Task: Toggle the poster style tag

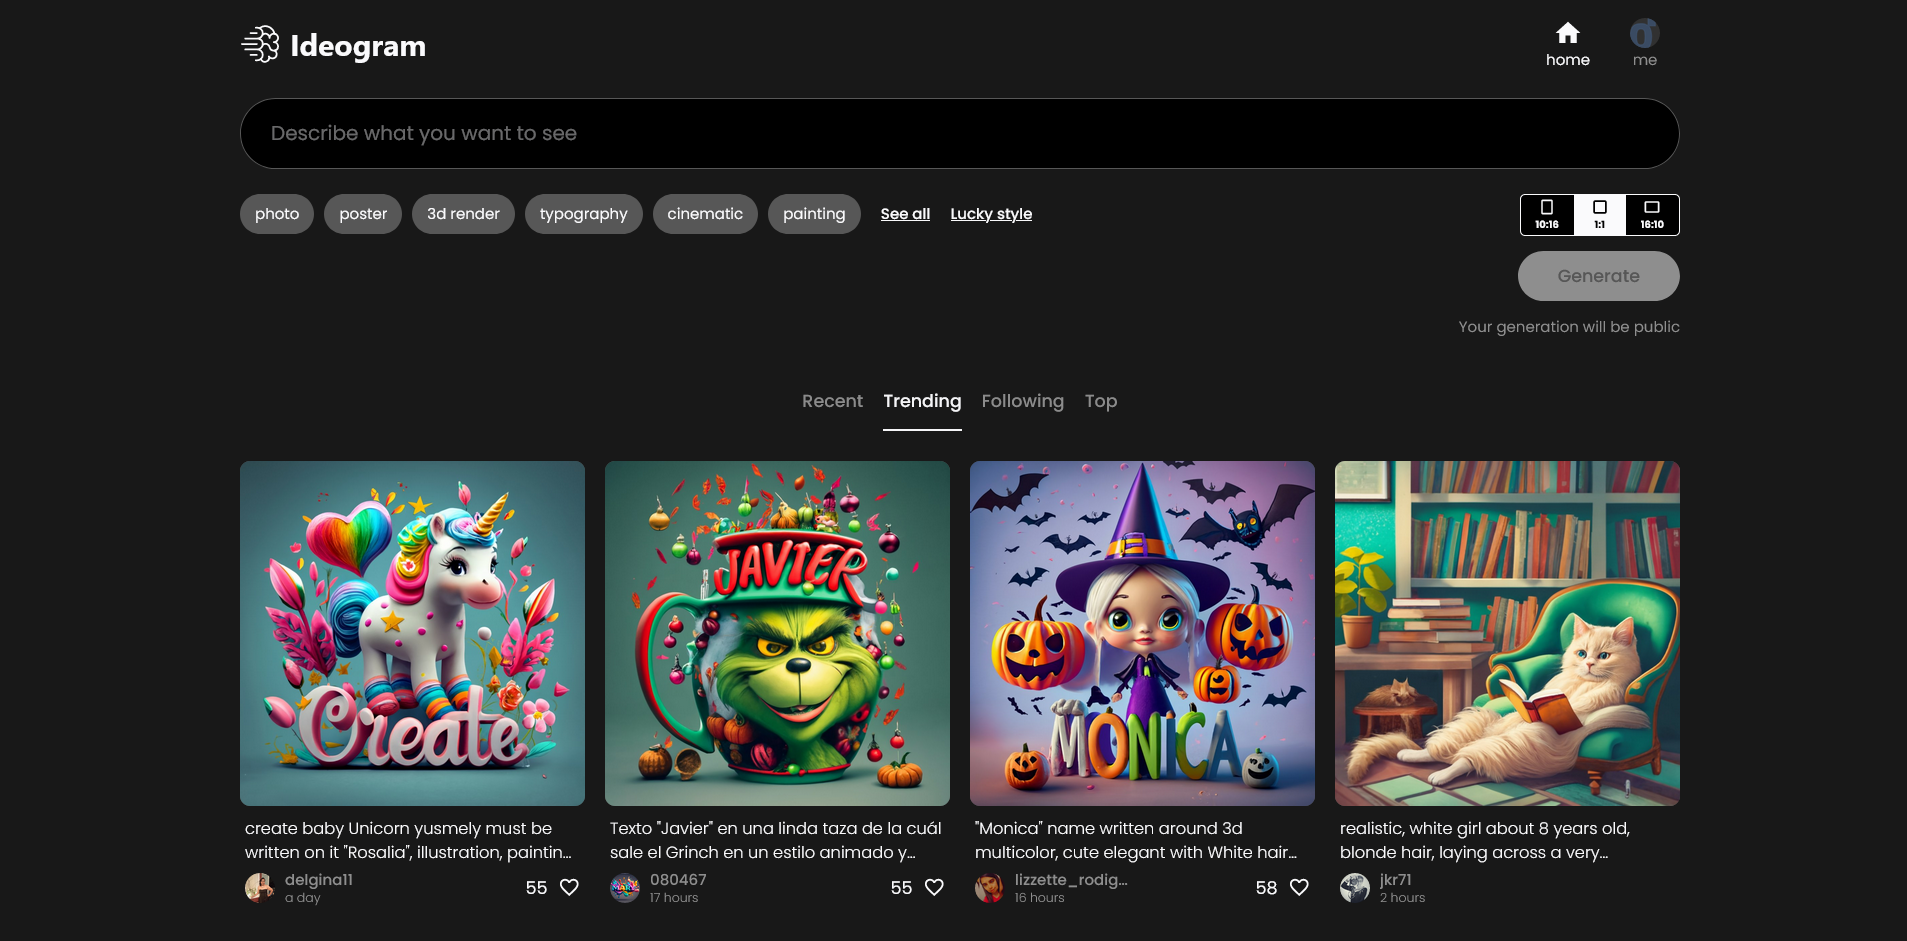Action: tap(363, 214)
